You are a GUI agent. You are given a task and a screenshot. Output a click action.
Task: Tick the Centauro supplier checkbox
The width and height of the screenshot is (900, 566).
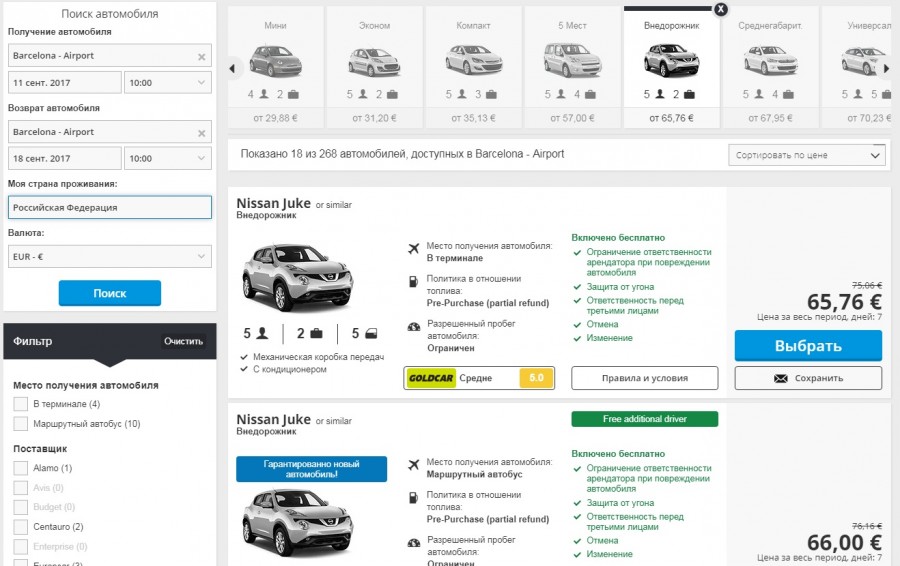coord(20,527)
